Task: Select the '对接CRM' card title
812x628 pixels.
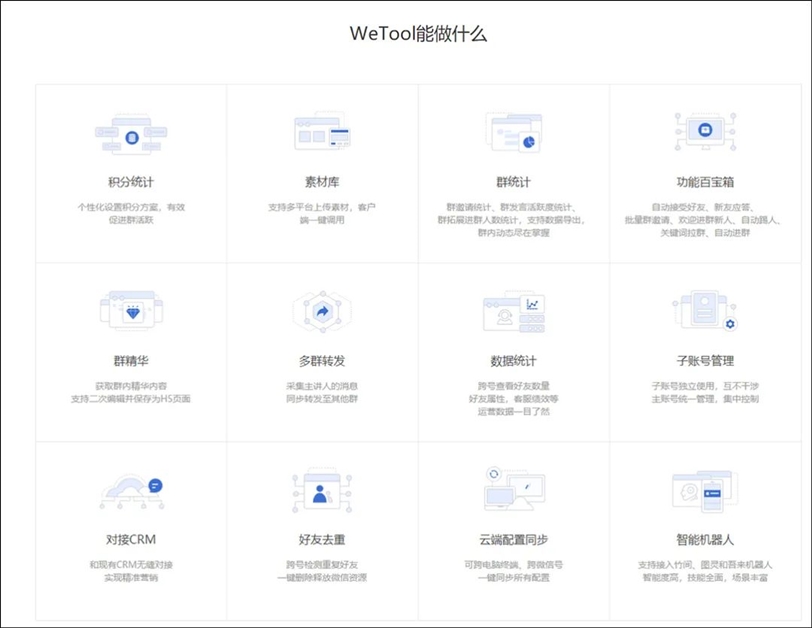Action: click(131, 539)
